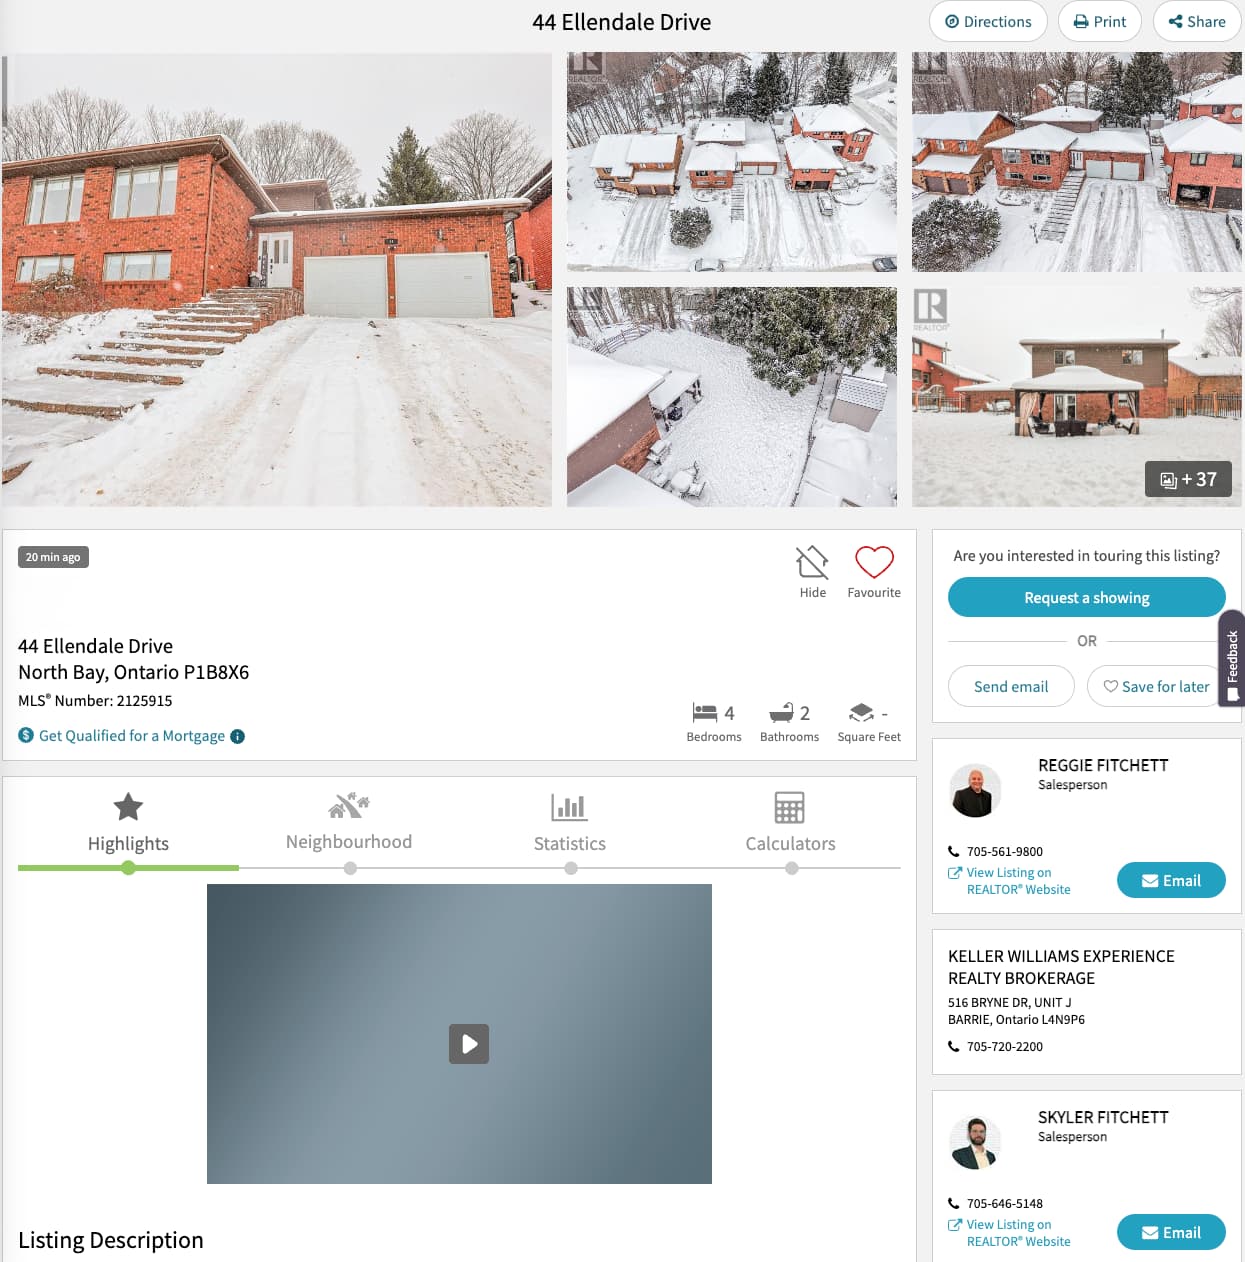This screenshot has width=1245, height=1262.
Task: Open Directions for this listing
Action: (x=988, y=21)
